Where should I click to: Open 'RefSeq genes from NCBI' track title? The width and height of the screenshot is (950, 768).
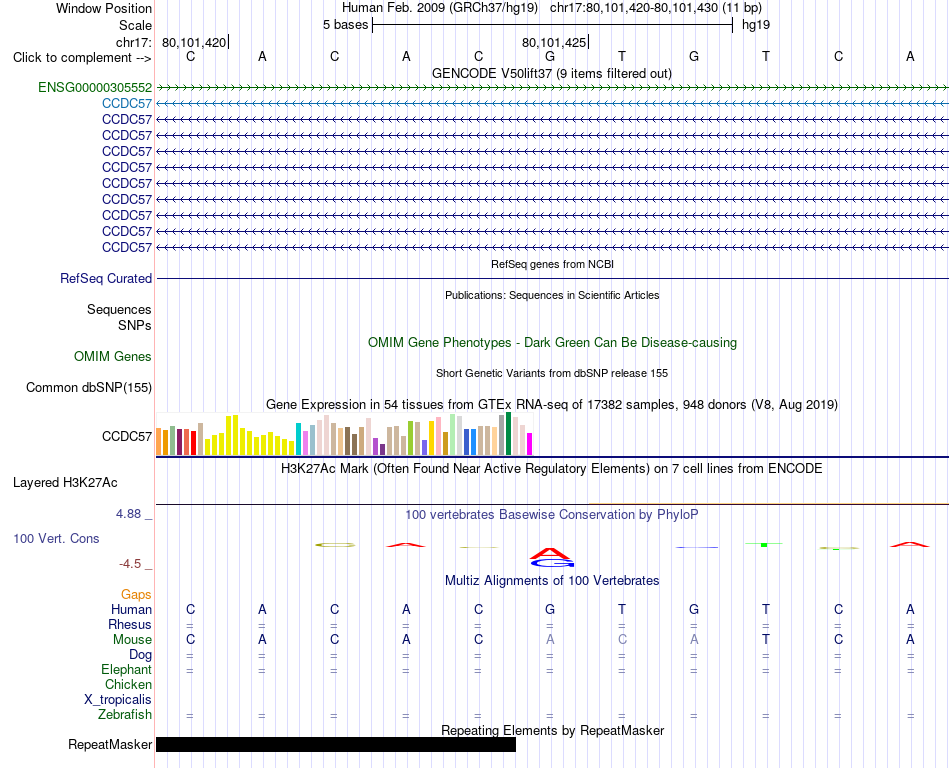click(x=552, y=264)
